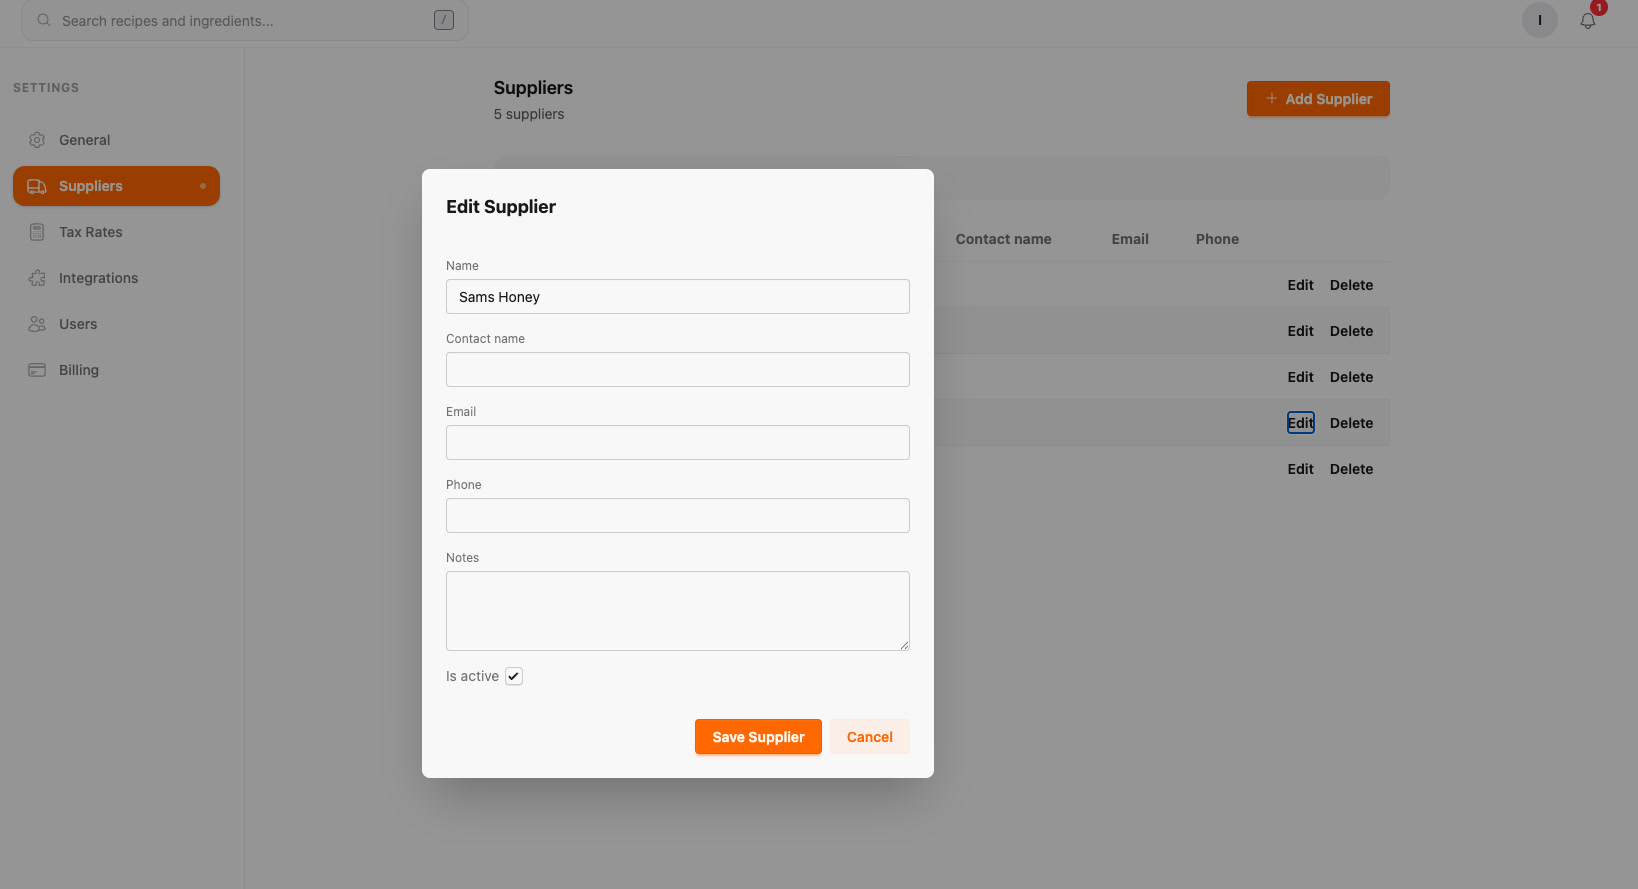Viewport: 1638px width, 889px height.
Task: Click the Add Supplier button
Action: click(1318, 99)
